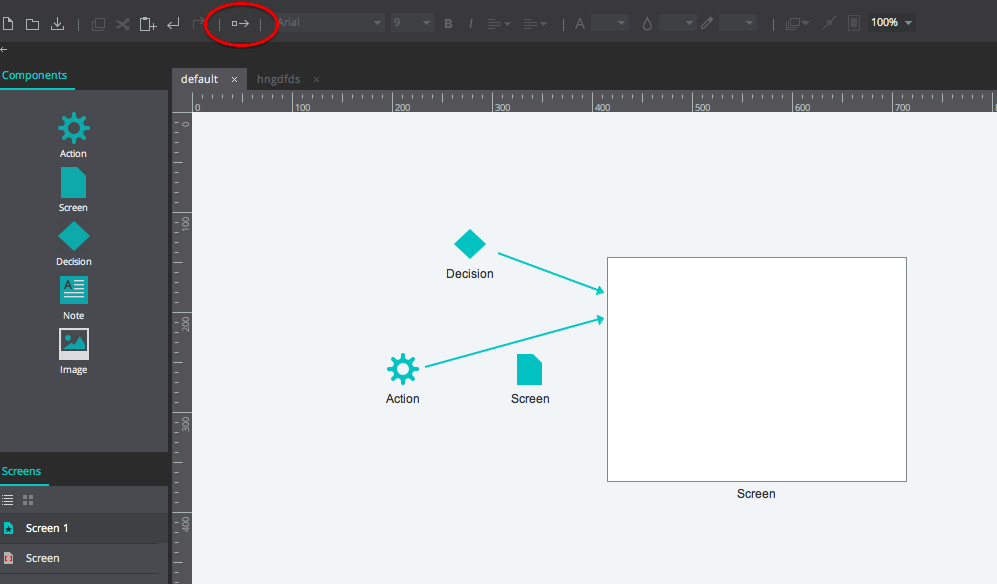Choose the Image component from Components
This screenshot has height=584, width=997.
[73, 344]
